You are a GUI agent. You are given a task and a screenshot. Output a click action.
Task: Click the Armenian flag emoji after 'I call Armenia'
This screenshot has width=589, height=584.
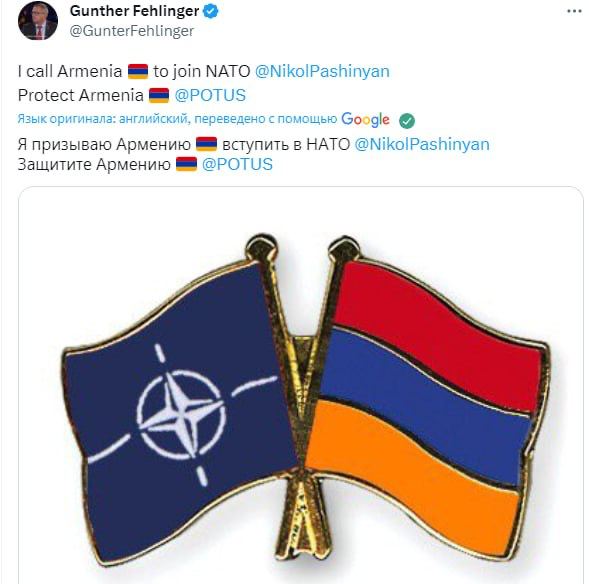click(138, 71)
